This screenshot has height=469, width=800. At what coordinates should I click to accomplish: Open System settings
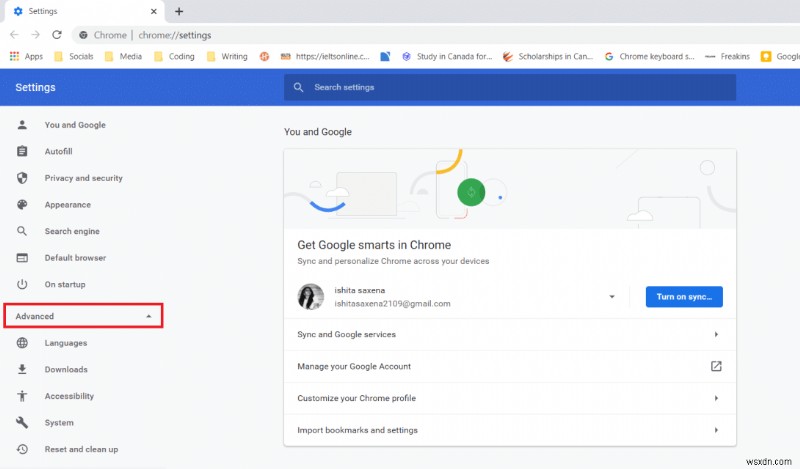pyautogui.click(x=59, y=422)
